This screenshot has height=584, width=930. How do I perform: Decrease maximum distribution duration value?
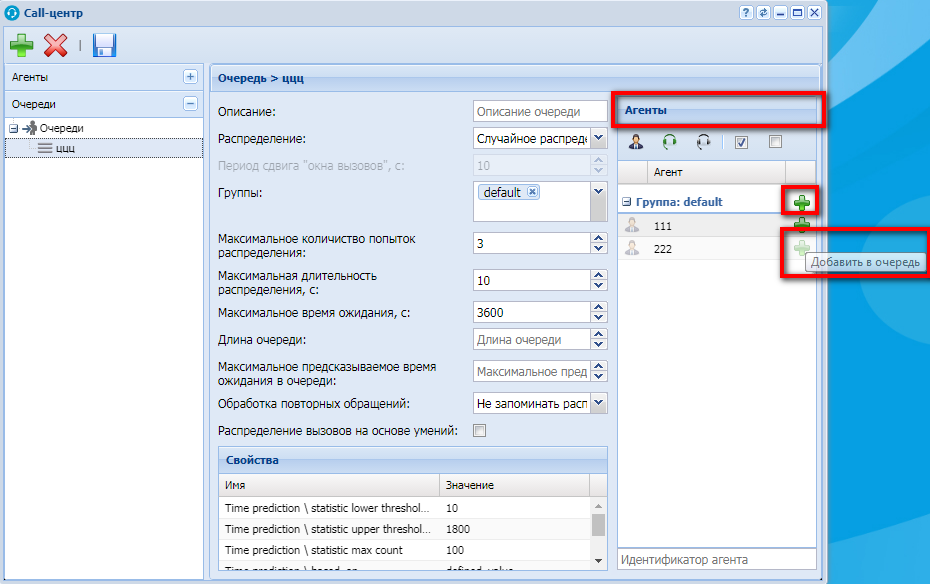point(599,286)
